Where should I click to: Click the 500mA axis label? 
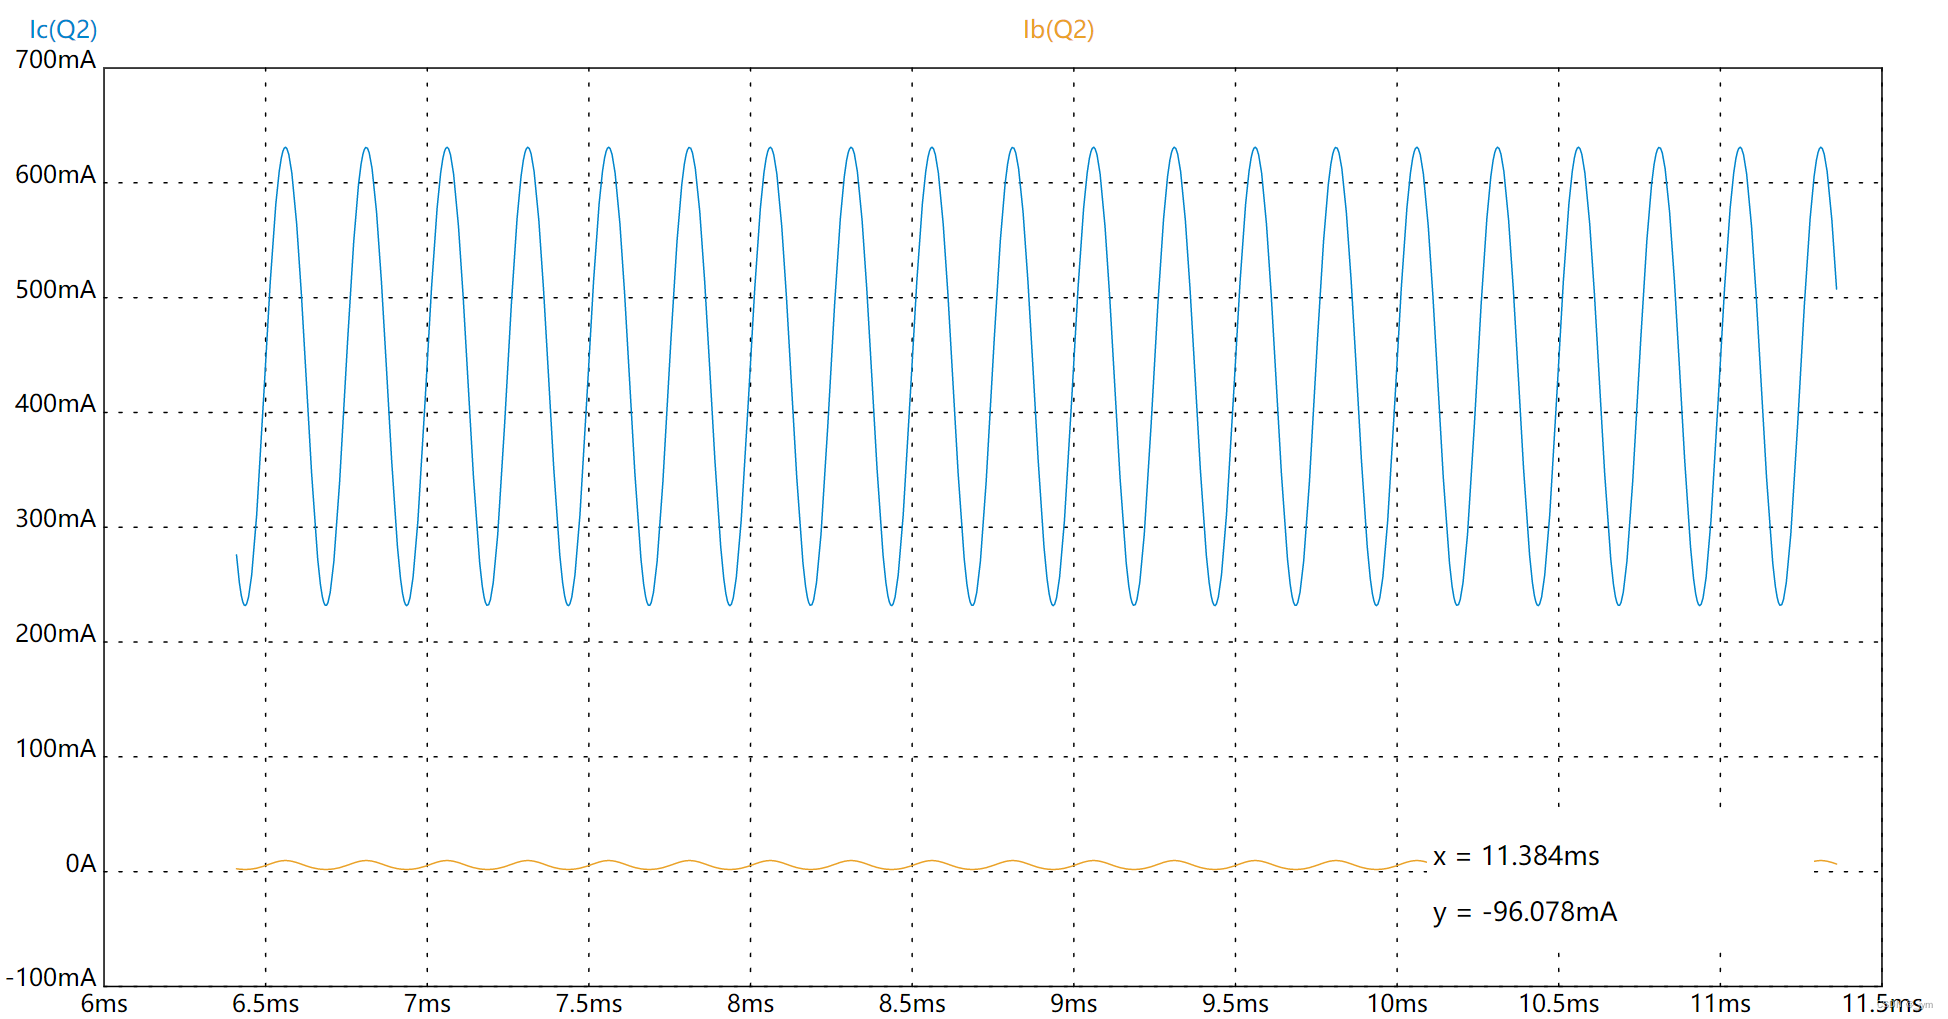(56, 290)
